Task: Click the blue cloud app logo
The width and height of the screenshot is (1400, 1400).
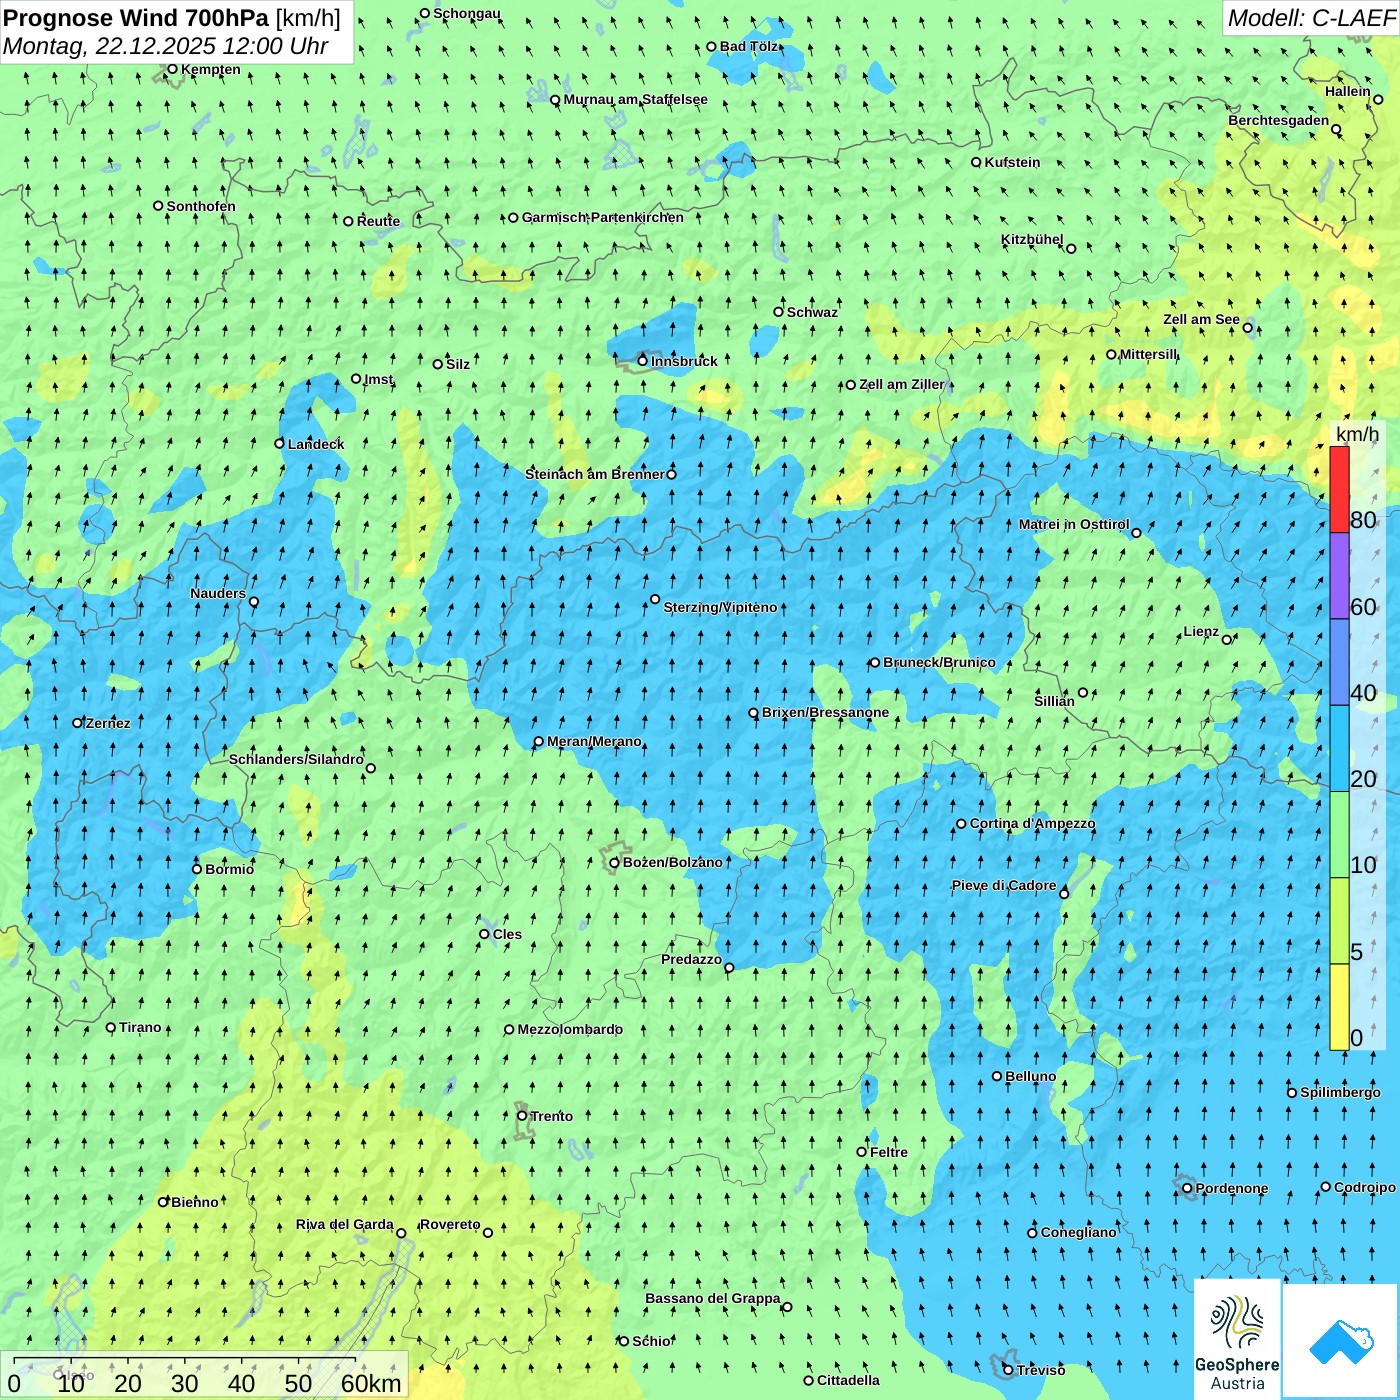Action: (x=1341, y=1341)
